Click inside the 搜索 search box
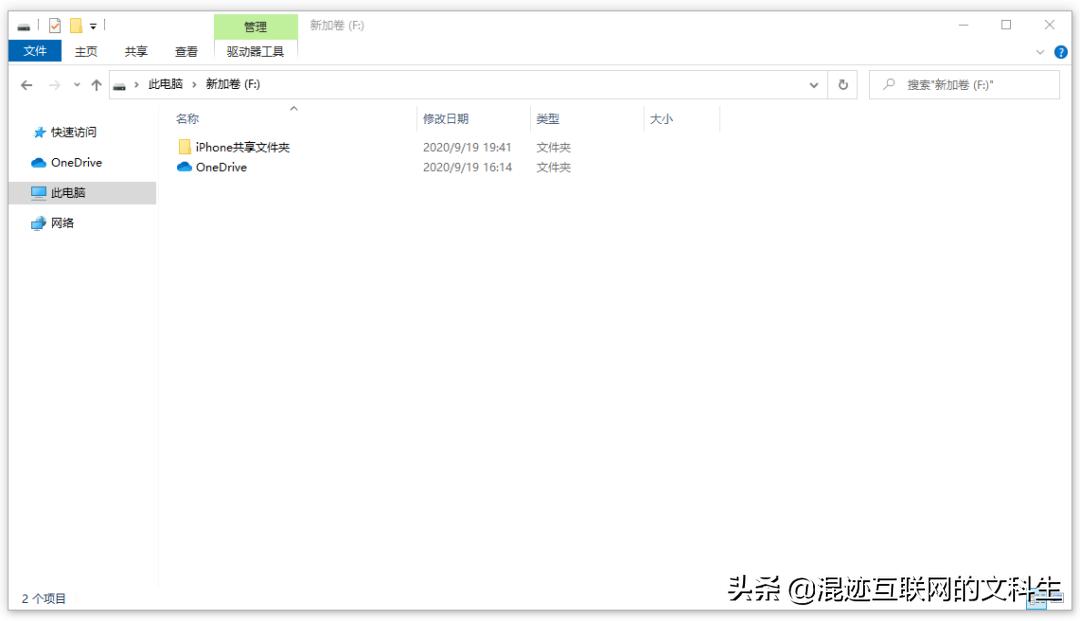This screenshot has width=1080, height=621. pos(960,84)
